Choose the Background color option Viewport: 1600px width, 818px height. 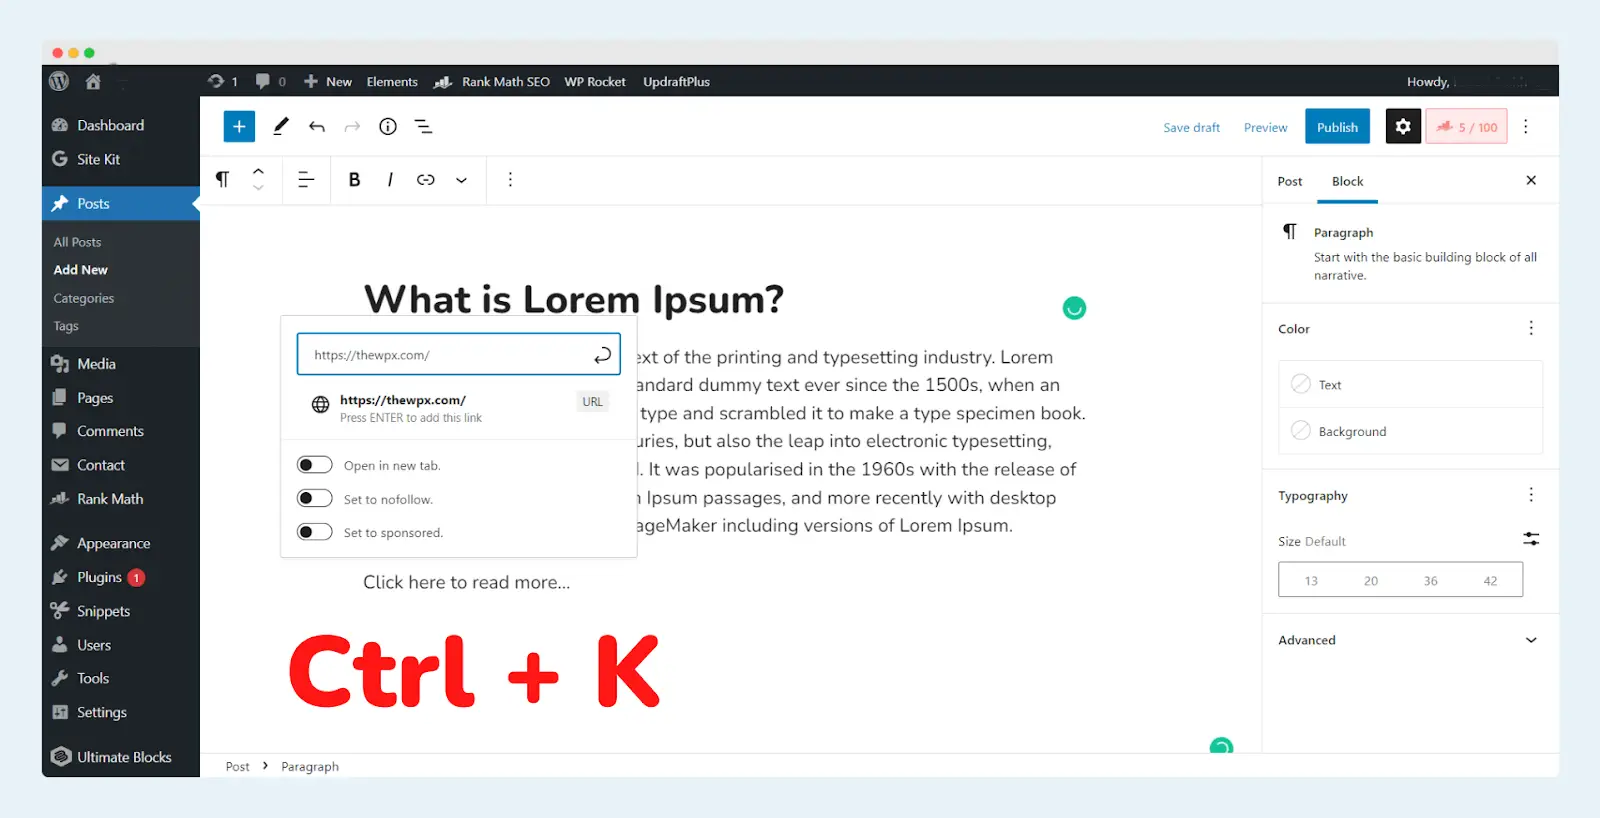pos(1410,431)
